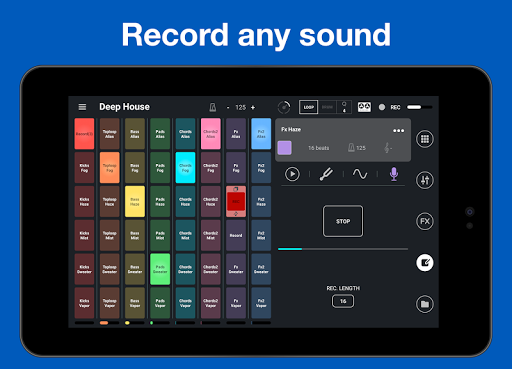Open the FX effects panel
Screen dimensions: 512x369
point(425,221)
